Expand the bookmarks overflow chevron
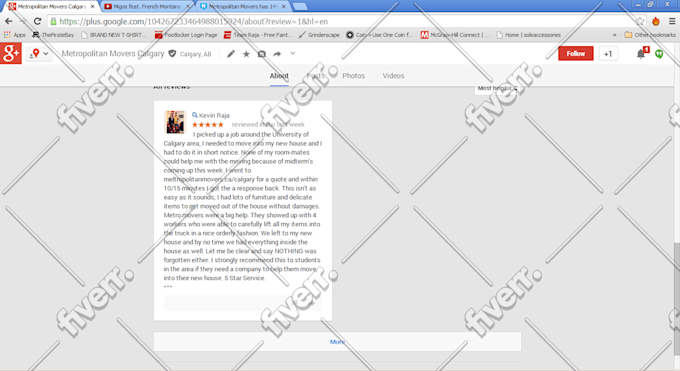 (x=614, y=35)
